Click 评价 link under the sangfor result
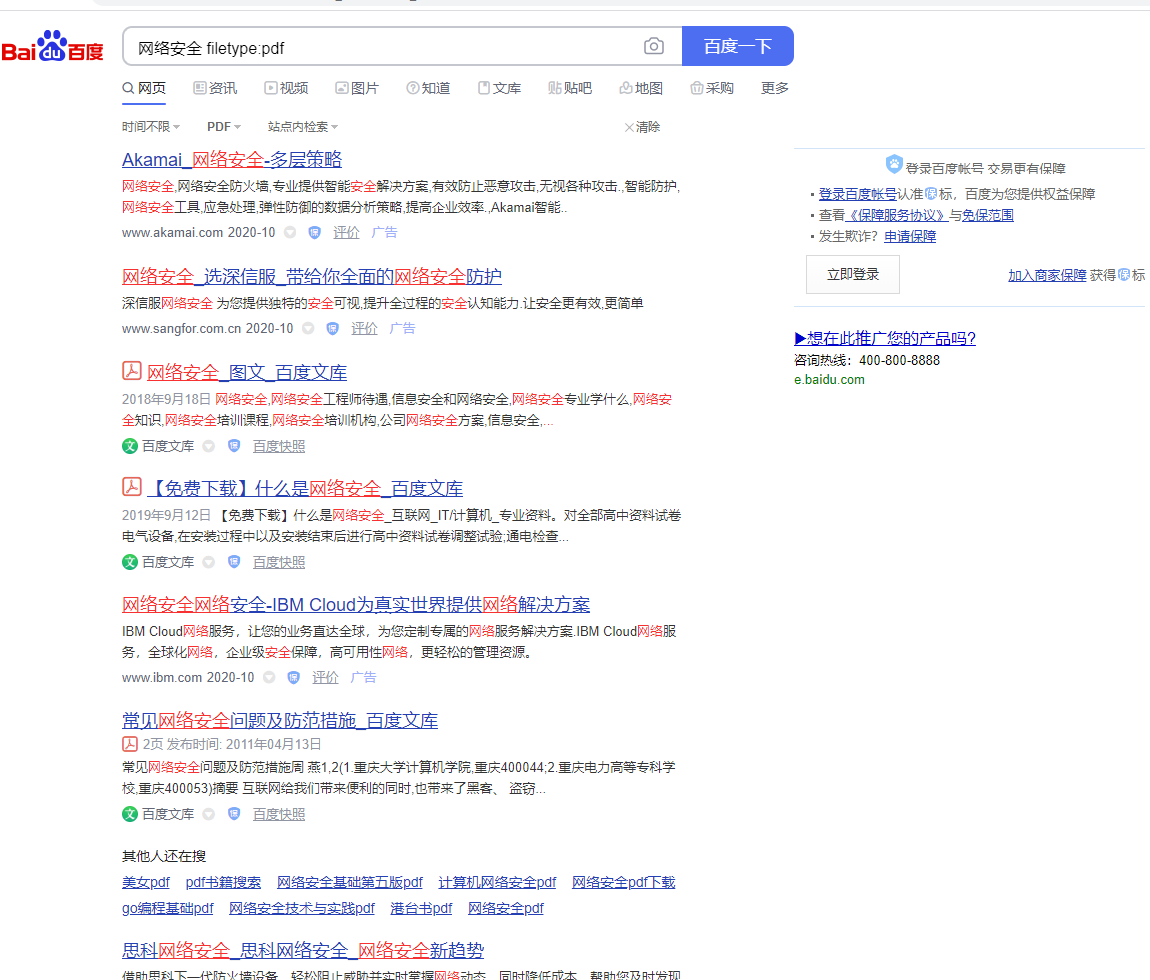1150x980 pixels. point(364,329)
